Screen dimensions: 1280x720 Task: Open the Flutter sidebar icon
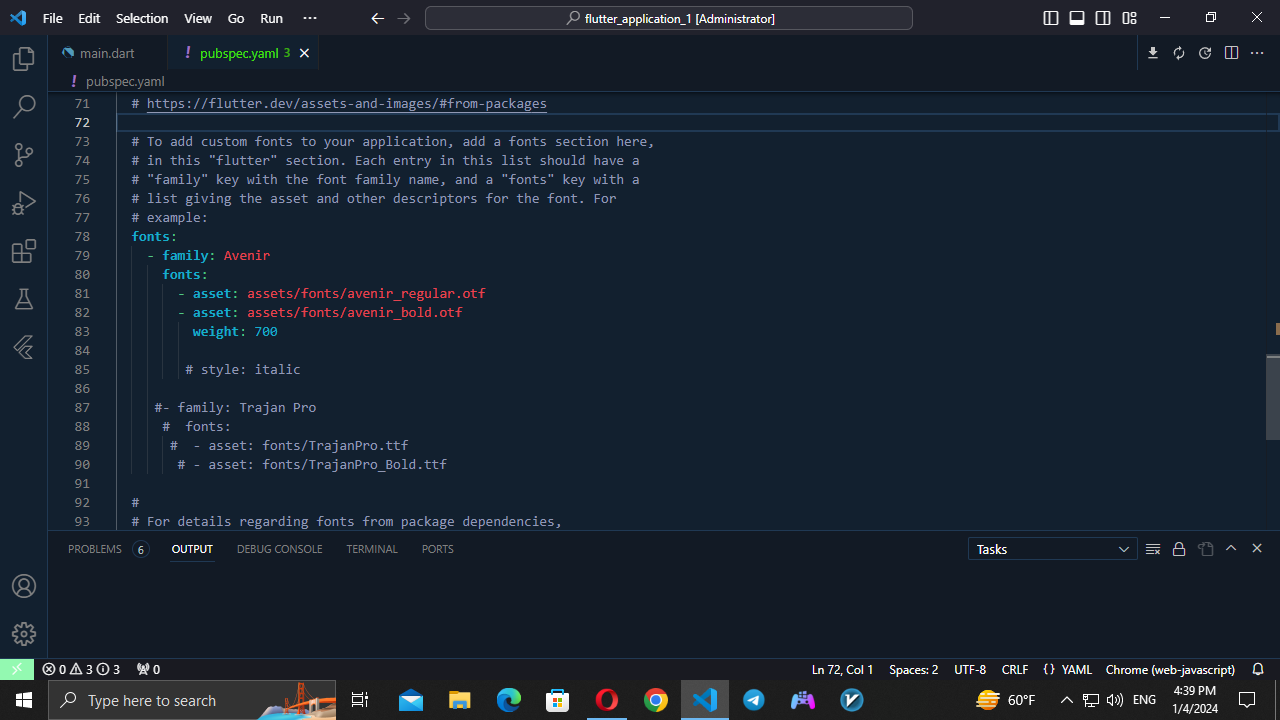pyautogui.click(x=24, y=347)
